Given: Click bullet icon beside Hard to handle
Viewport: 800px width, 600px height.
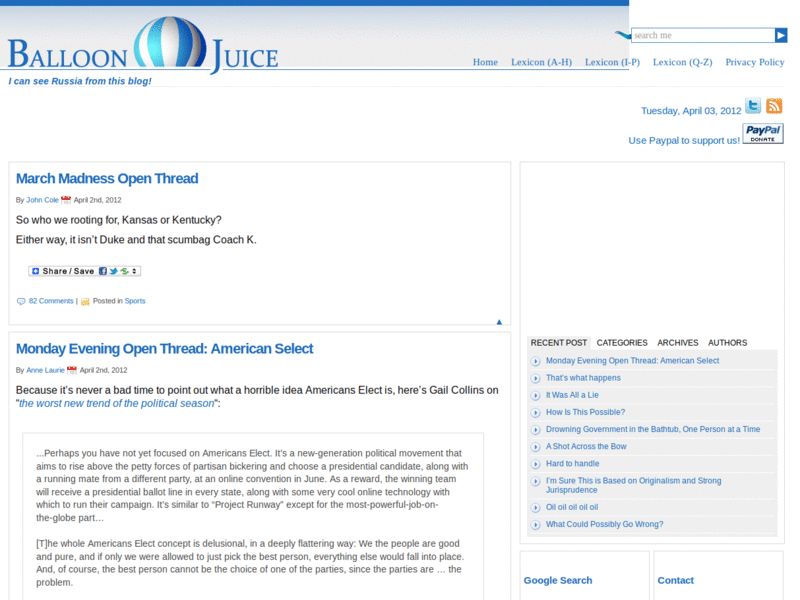Looking at the screenshot, I should [x=535, y=464].
